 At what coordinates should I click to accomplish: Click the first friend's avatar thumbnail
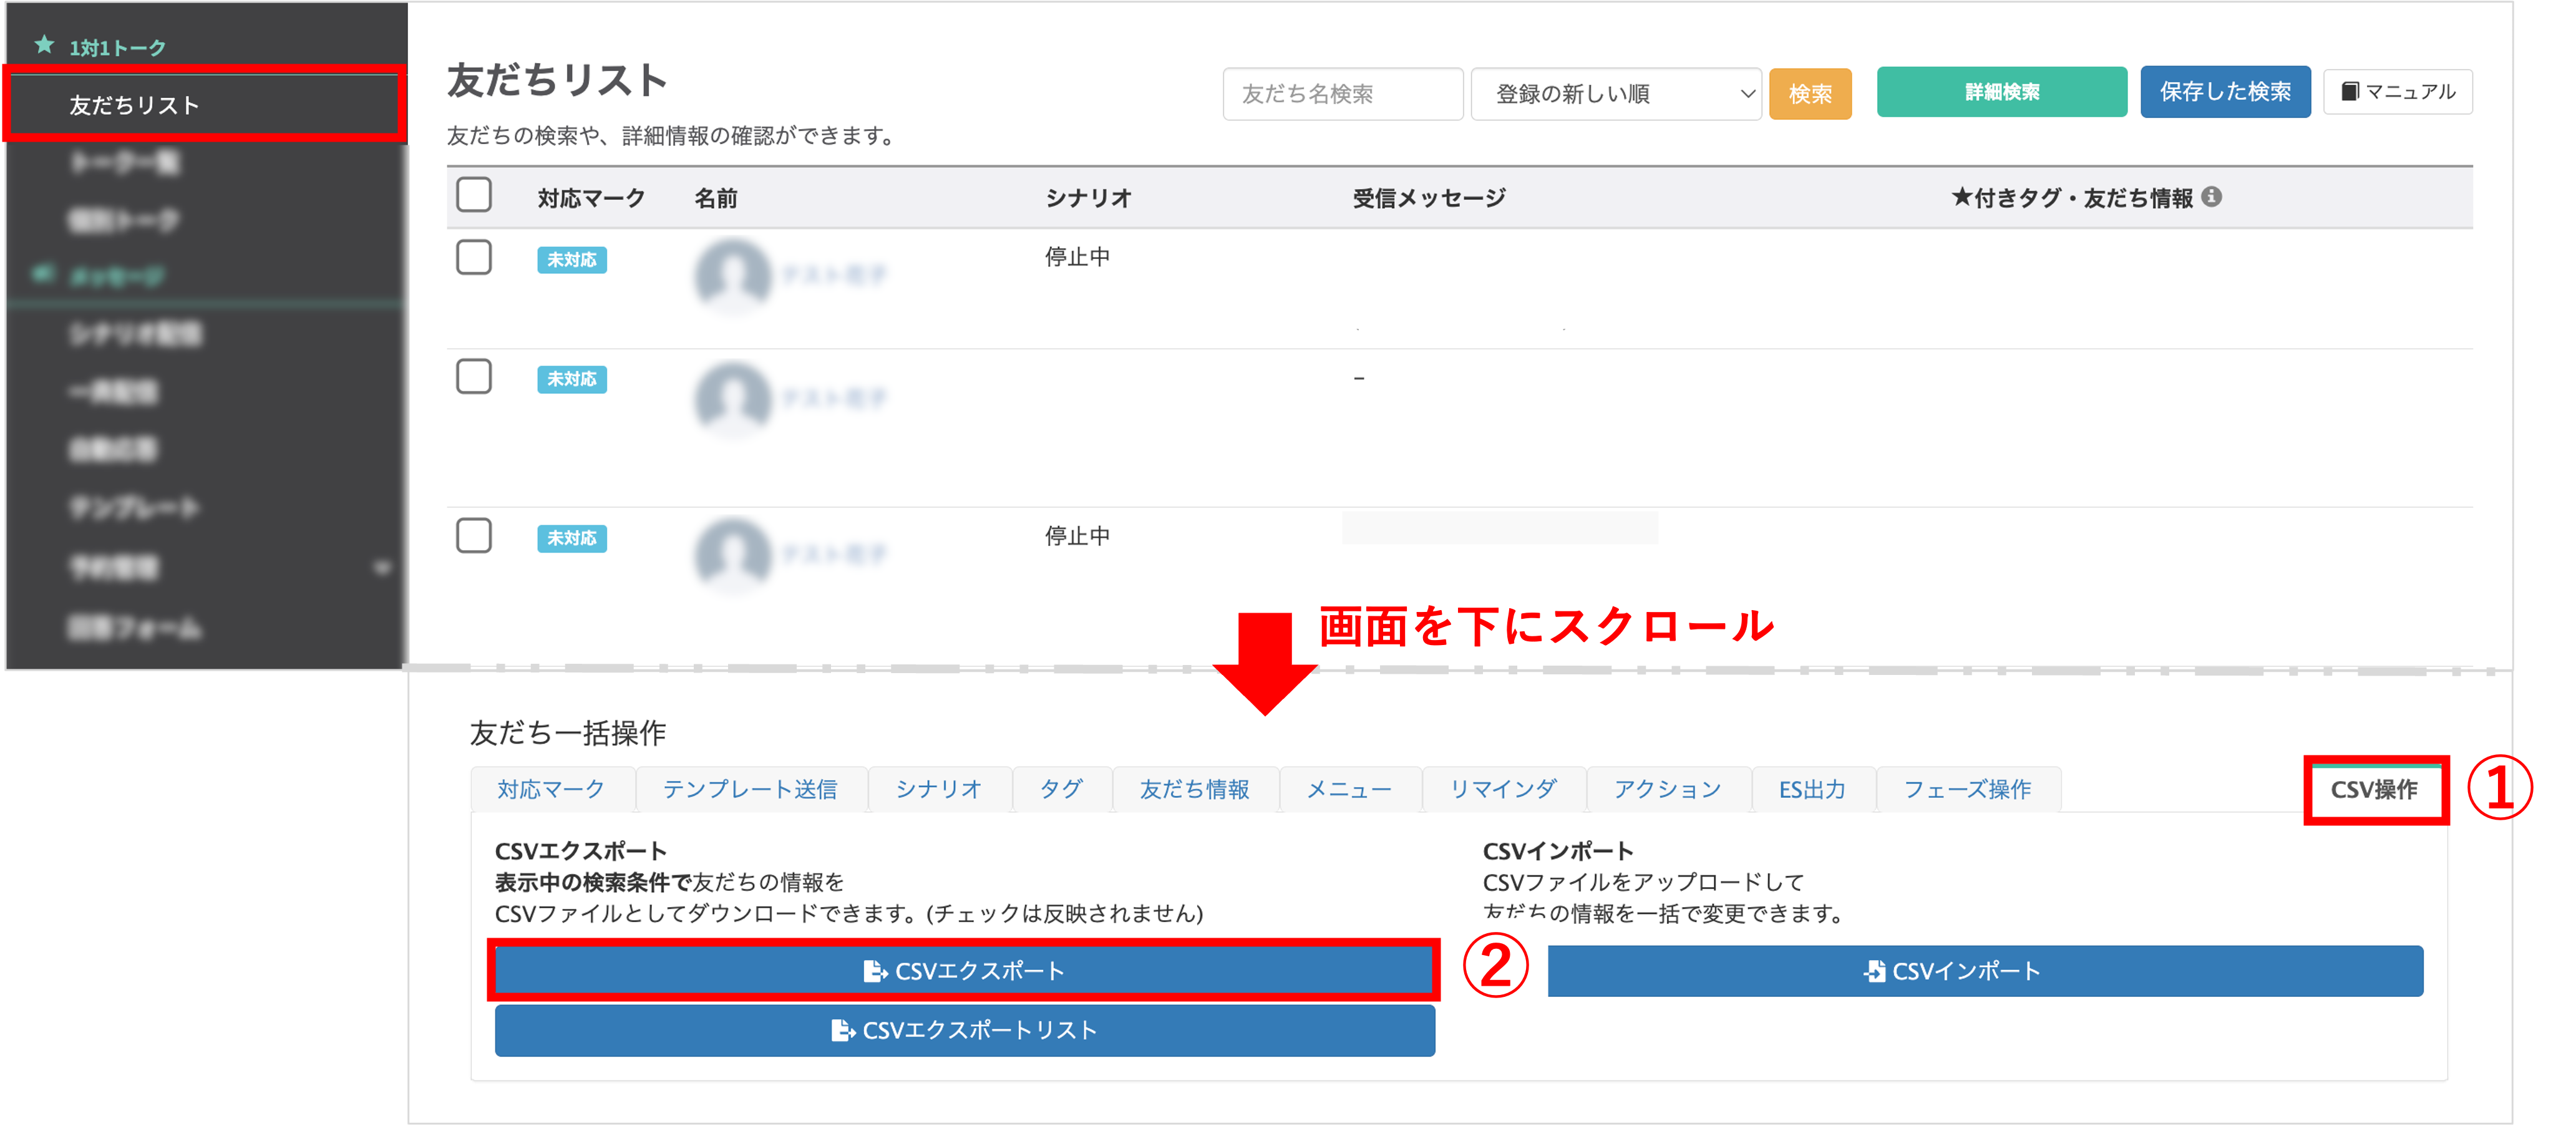(x=733, y=274)
